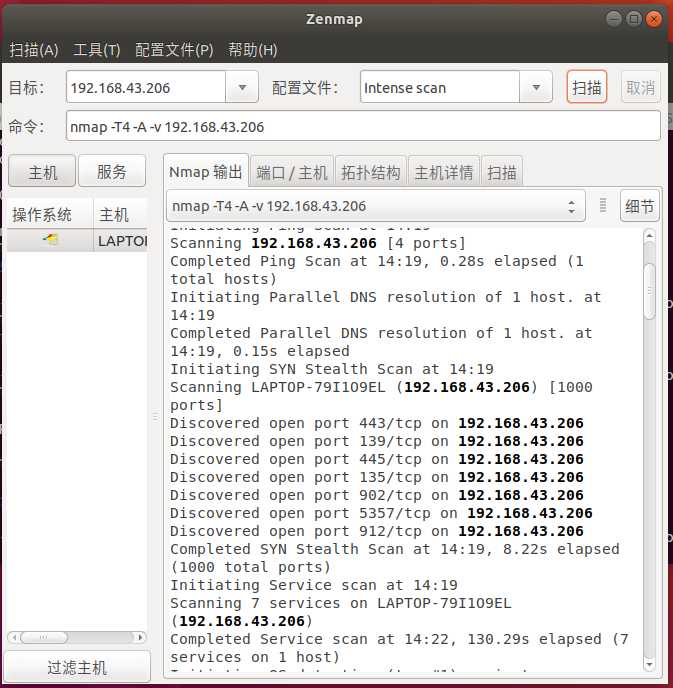
Task: Click the output options grip icon
Action: click(x=603, y=205)
